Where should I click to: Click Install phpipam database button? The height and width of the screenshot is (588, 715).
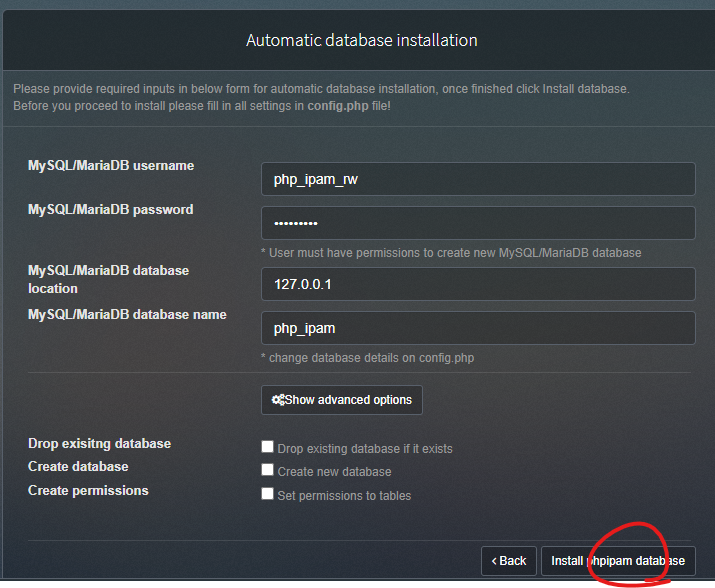click(x=618, y=561)
